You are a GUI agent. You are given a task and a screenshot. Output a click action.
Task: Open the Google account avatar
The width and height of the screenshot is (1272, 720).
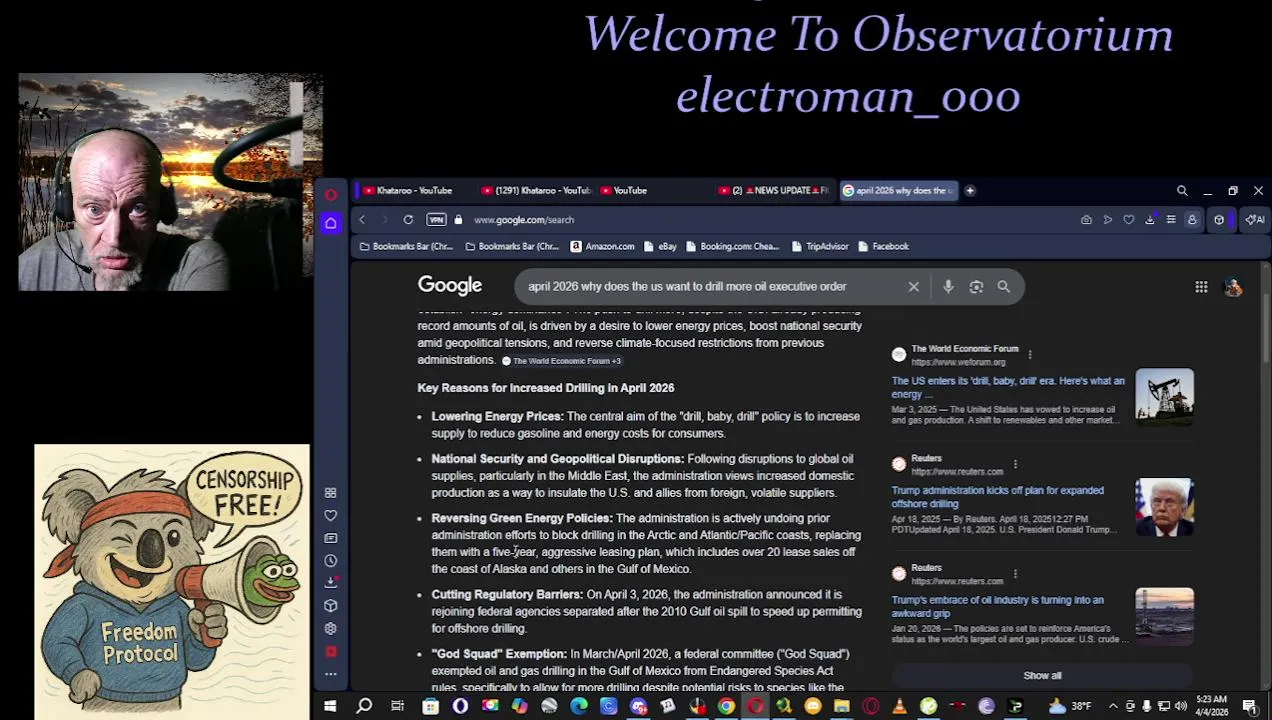1233,287
